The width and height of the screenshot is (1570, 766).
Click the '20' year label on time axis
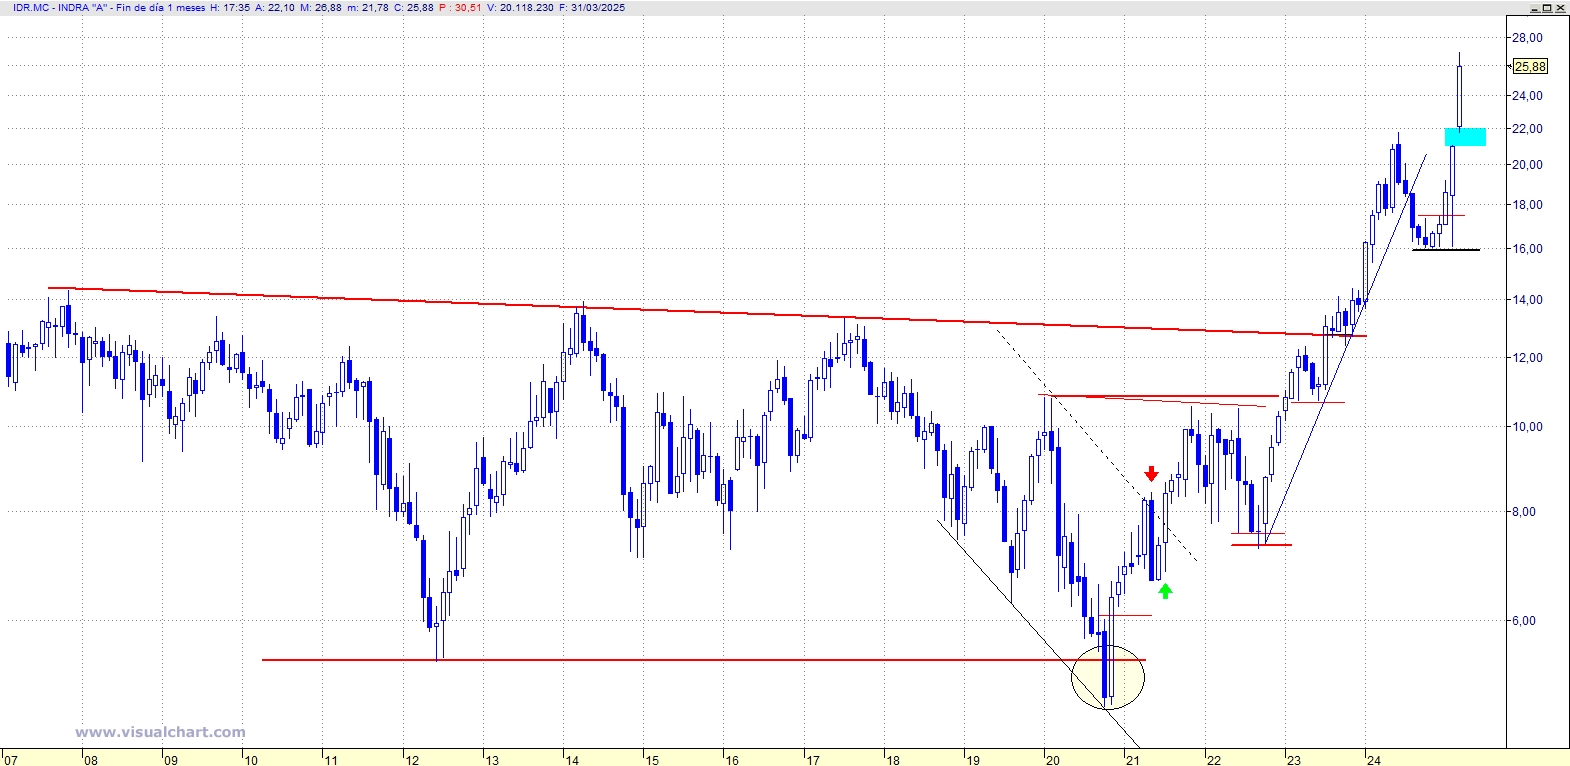1053,760
